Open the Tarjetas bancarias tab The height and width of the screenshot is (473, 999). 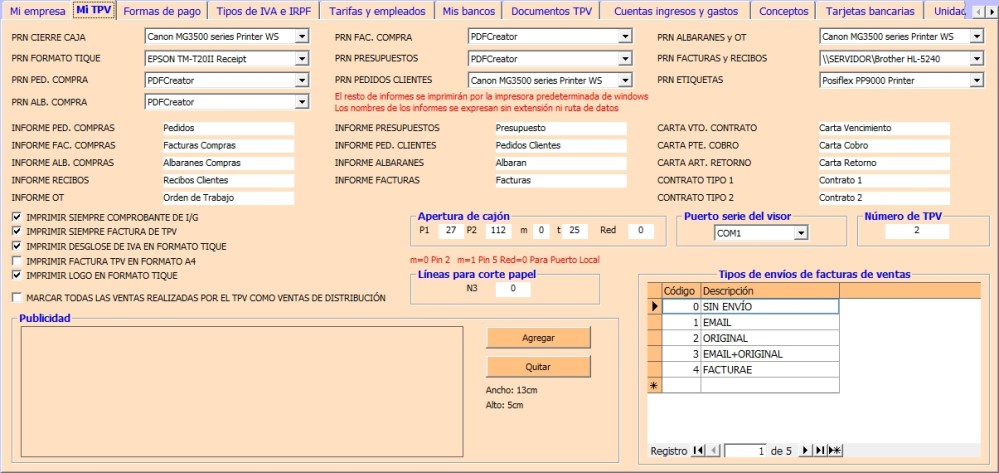[869, 12]
